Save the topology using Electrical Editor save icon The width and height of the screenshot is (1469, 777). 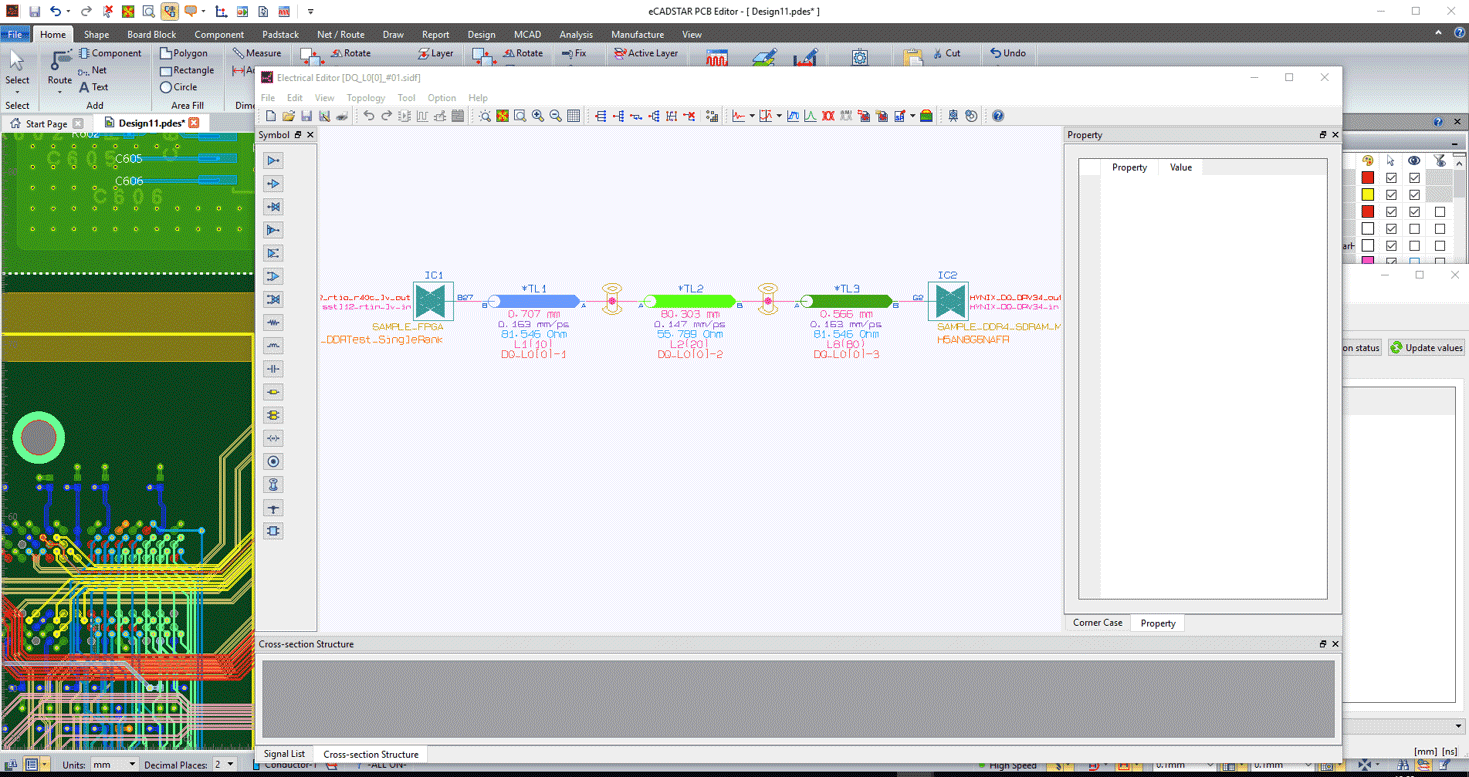[306, 116]
